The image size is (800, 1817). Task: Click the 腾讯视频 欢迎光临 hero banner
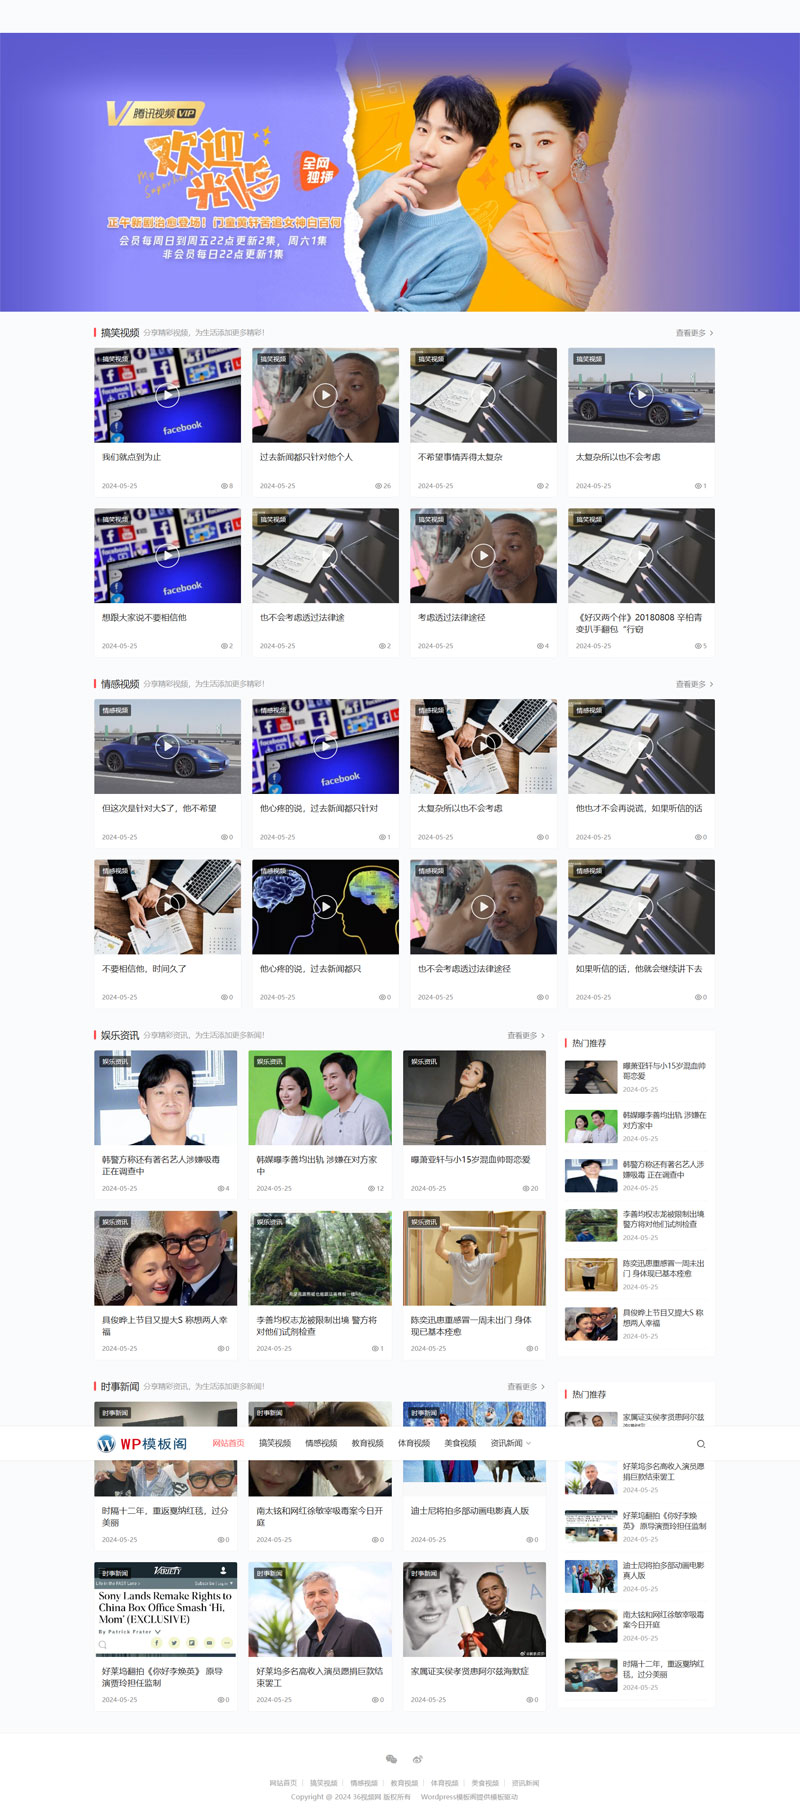click(x=400, y=172)
